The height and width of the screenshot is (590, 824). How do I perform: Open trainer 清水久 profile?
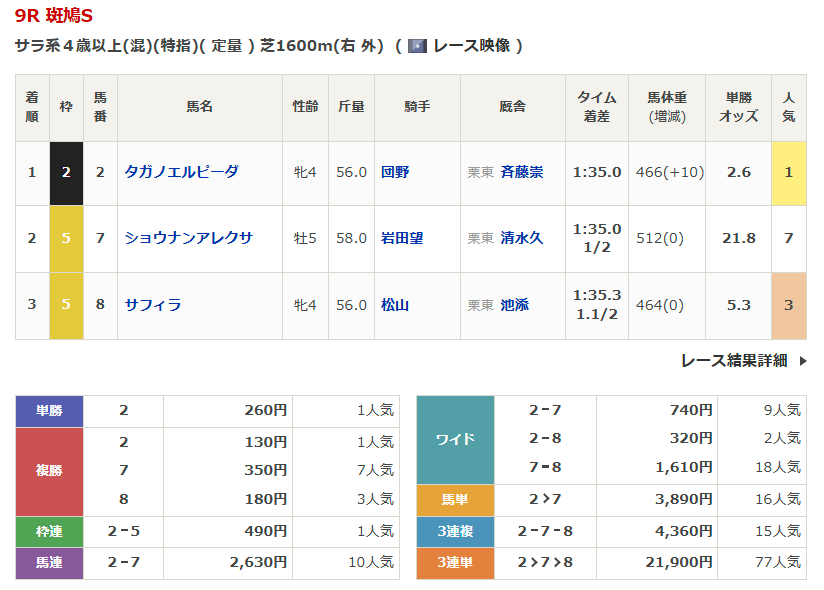(x=522, y=238)
